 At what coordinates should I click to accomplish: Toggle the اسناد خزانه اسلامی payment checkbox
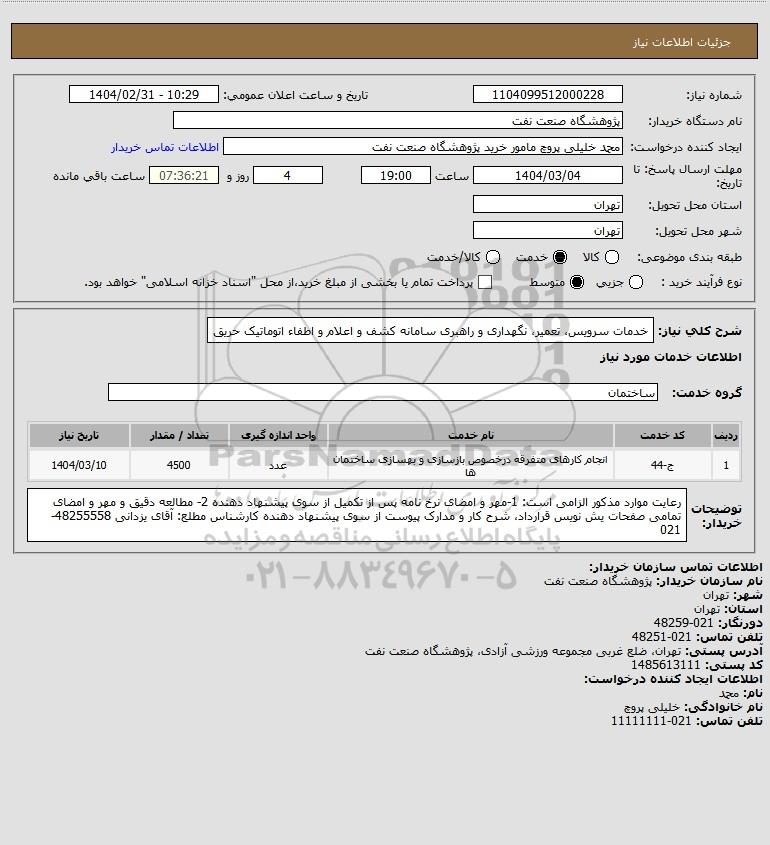pos(485,282)
